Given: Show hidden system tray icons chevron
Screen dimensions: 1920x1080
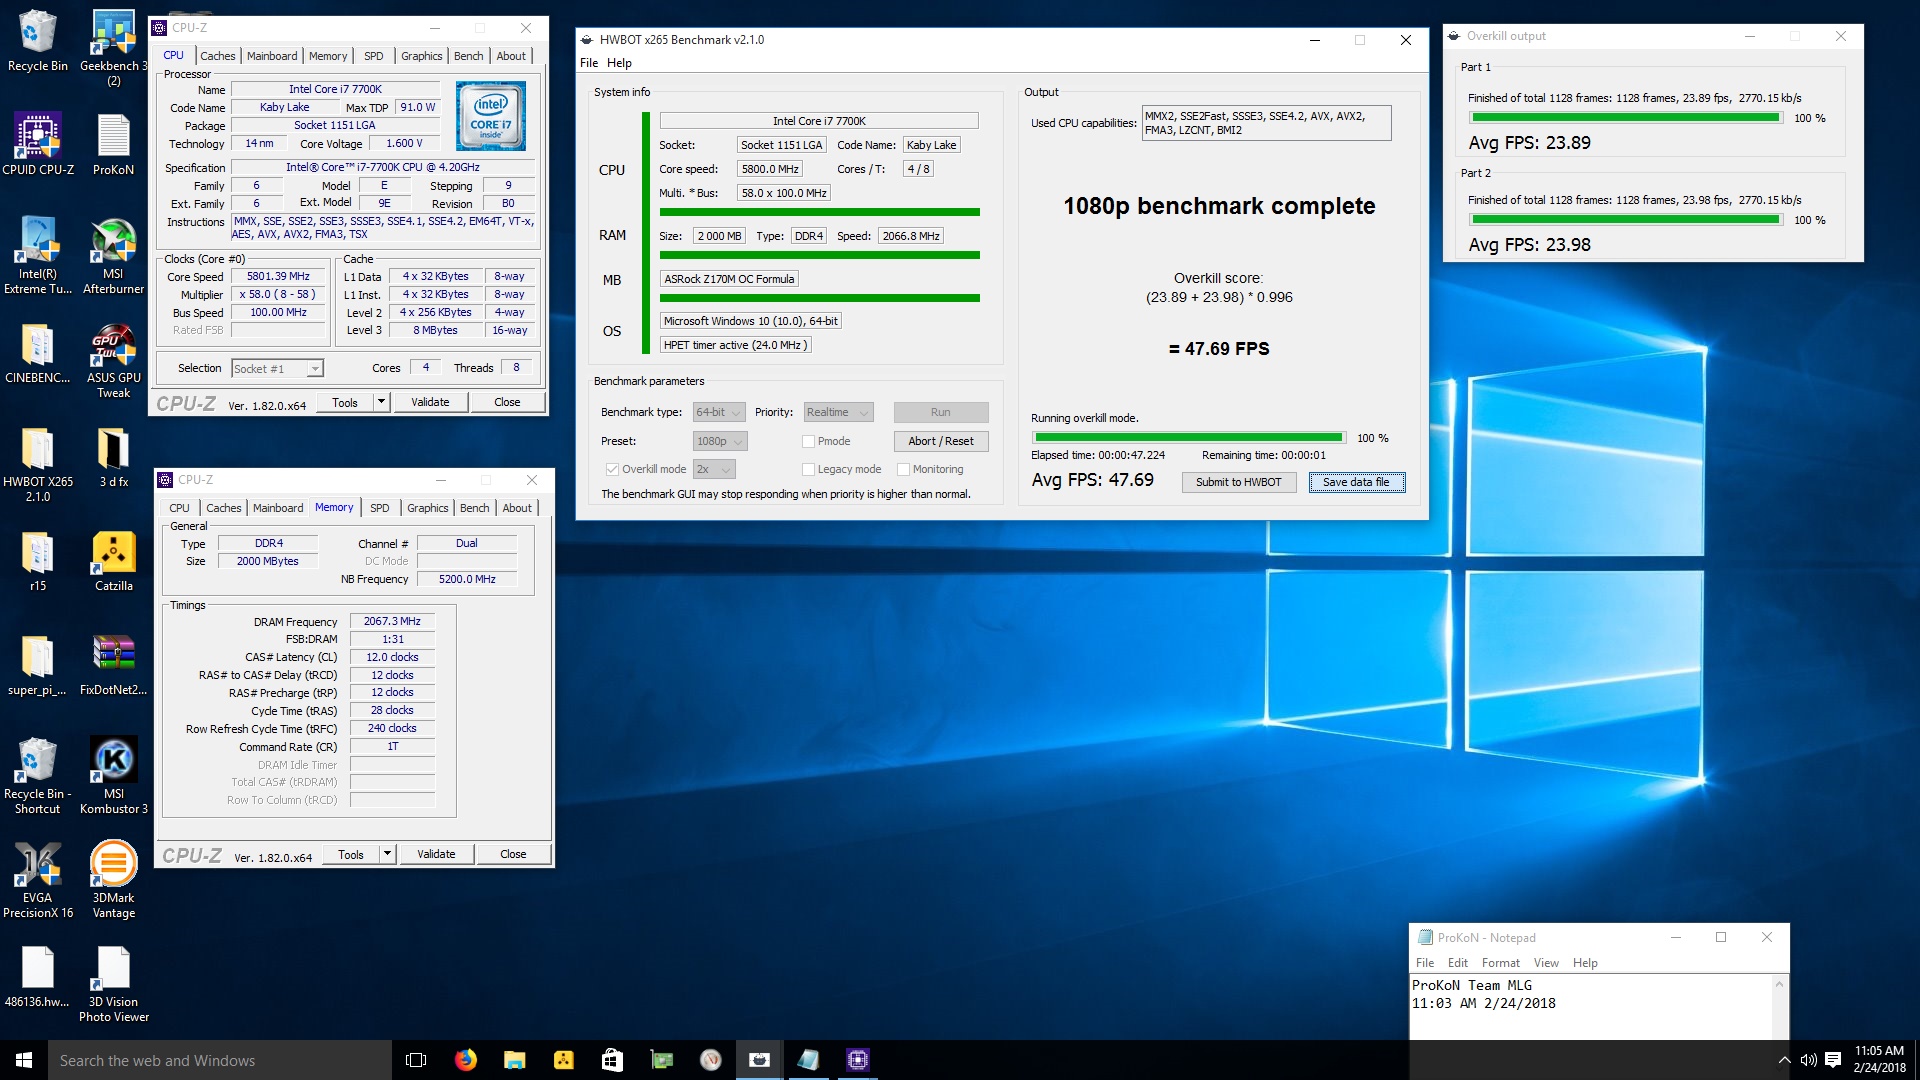Looking at the screenshot, I should pos(1784,1060).
